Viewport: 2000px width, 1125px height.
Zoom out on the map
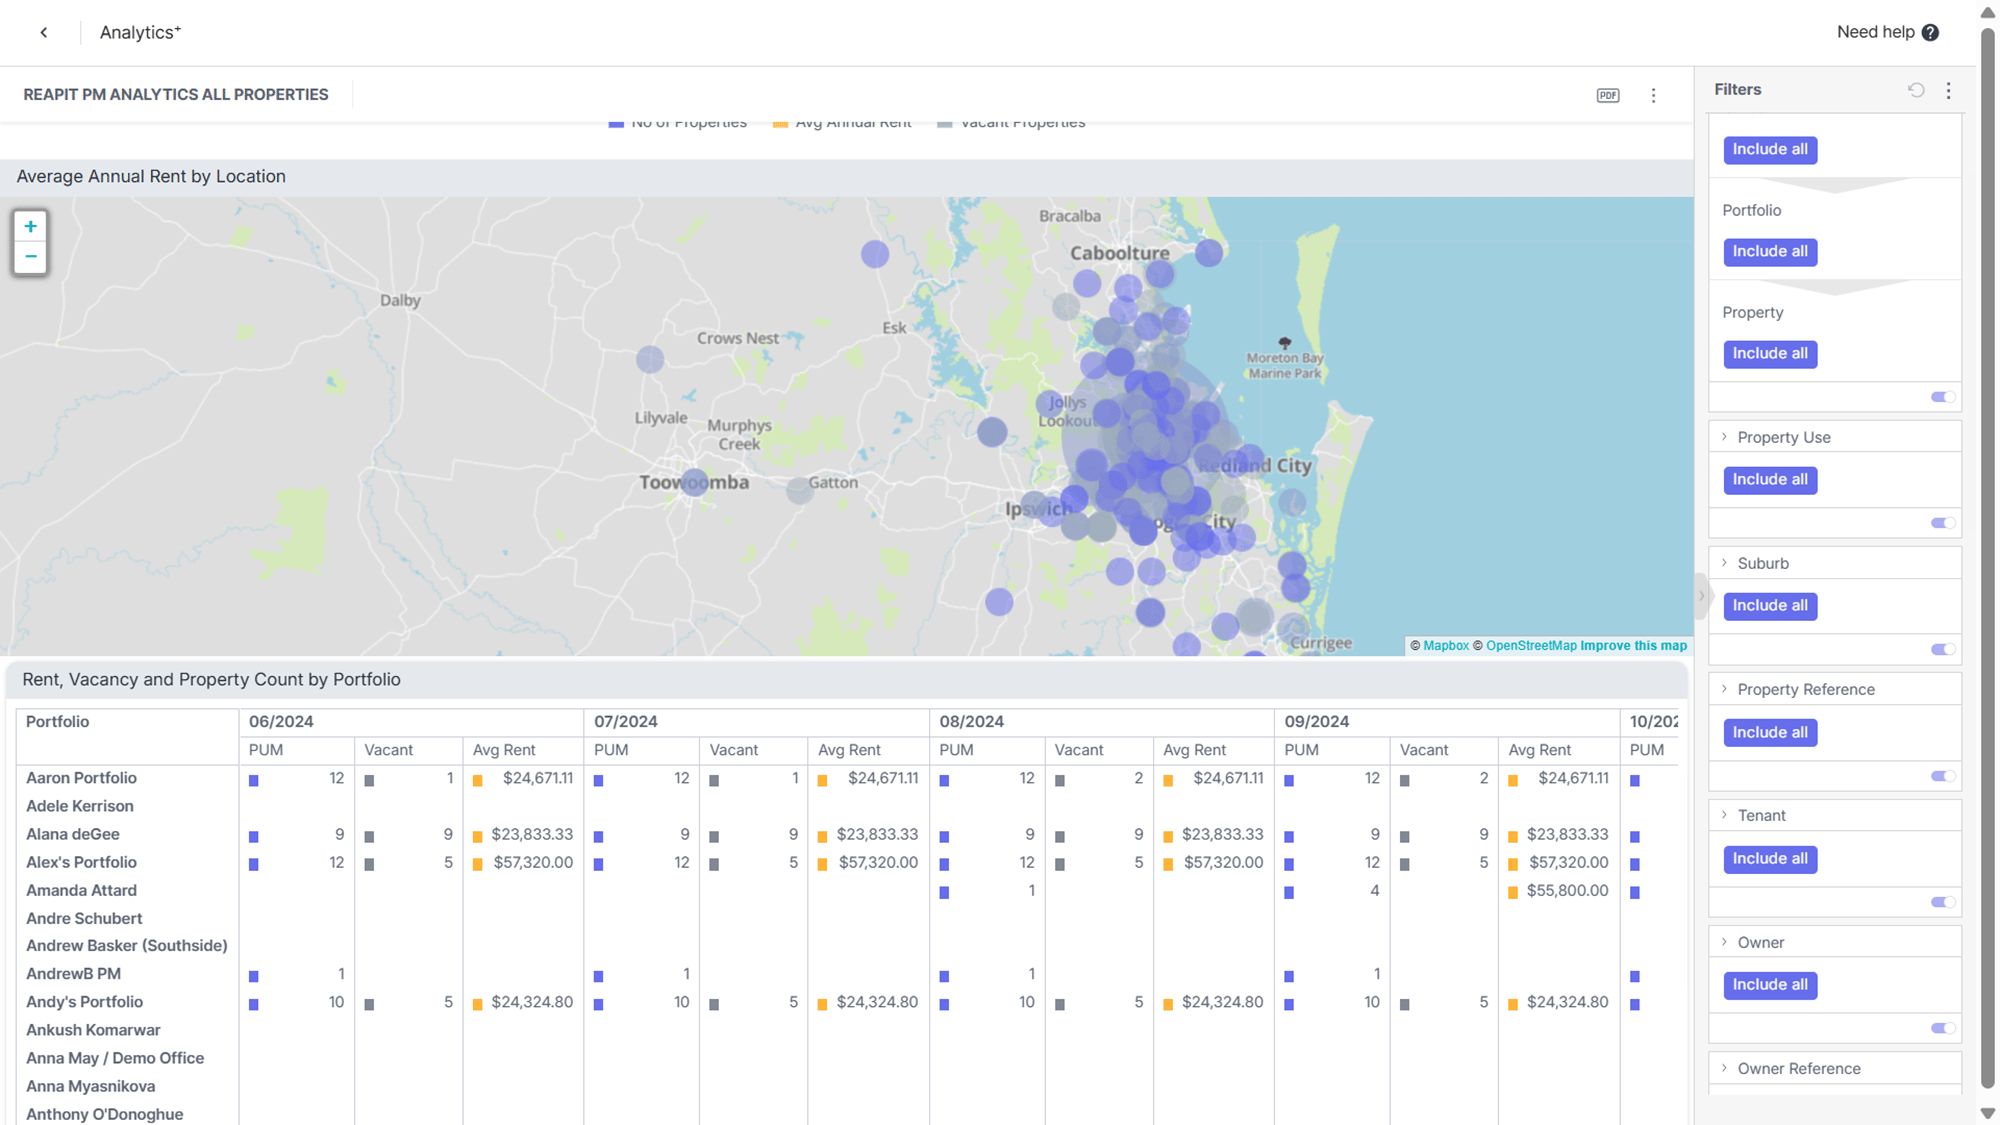[30, 257]
